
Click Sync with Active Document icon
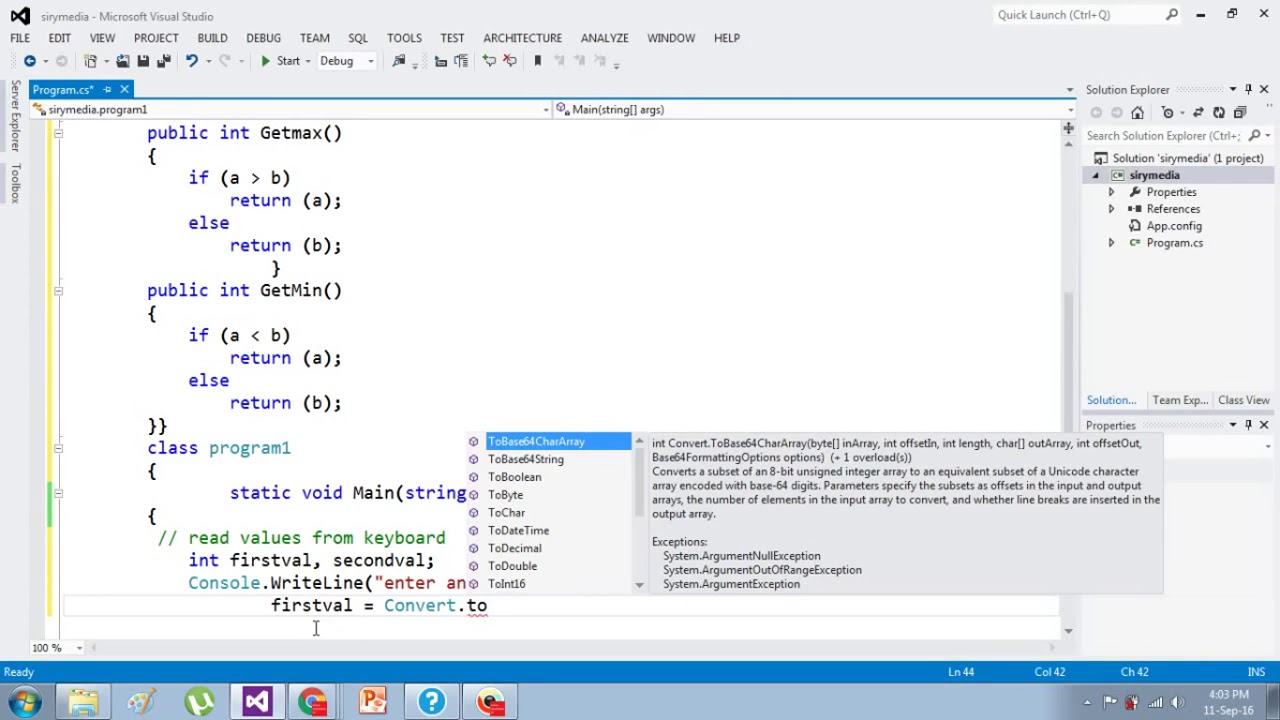1198,112
